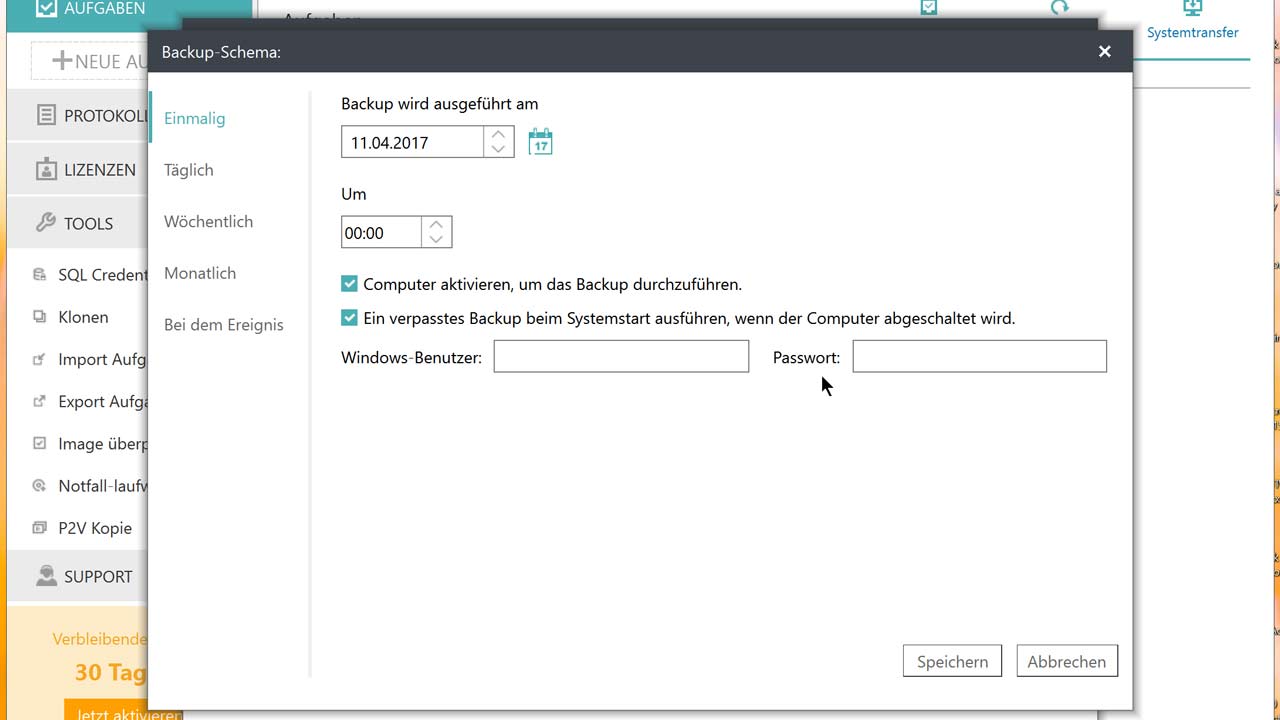This screenshot has width=1280, height=720.
Task: Click the Abbrechen button
Action: [x=1066, y=662]
